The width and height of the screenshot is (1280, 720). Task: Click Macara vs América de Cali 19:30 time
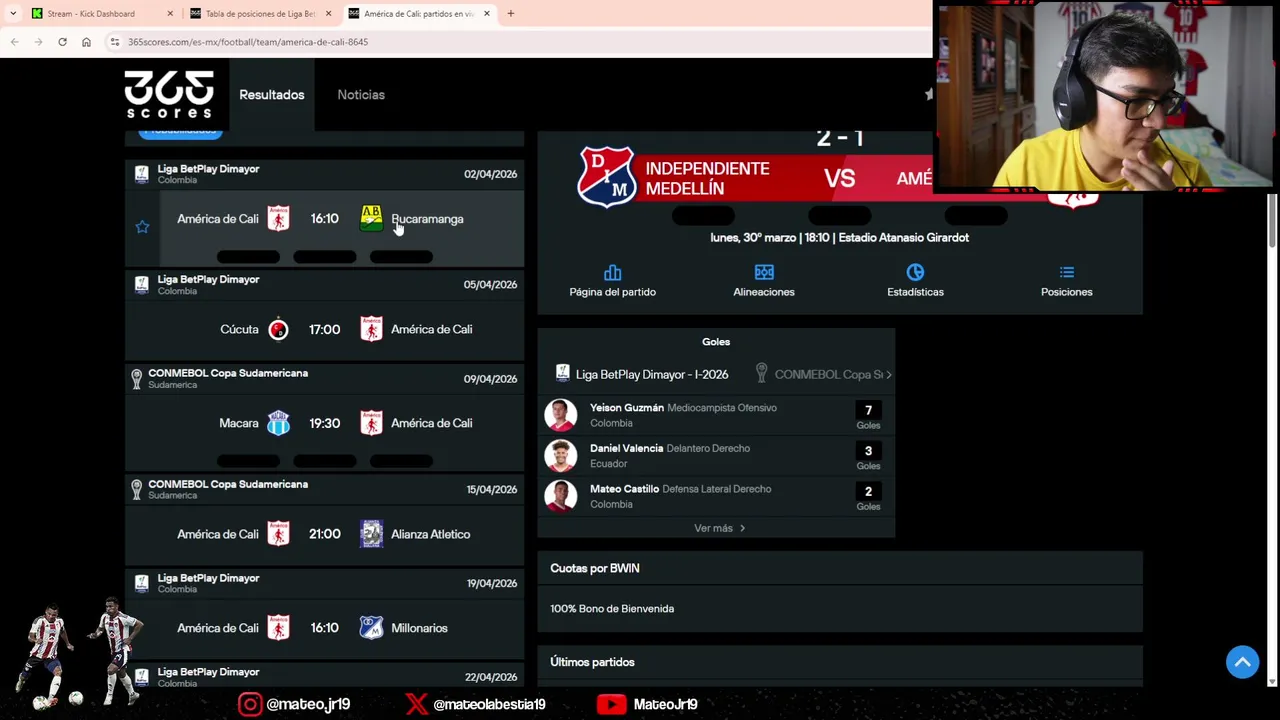tap(324, 423)
